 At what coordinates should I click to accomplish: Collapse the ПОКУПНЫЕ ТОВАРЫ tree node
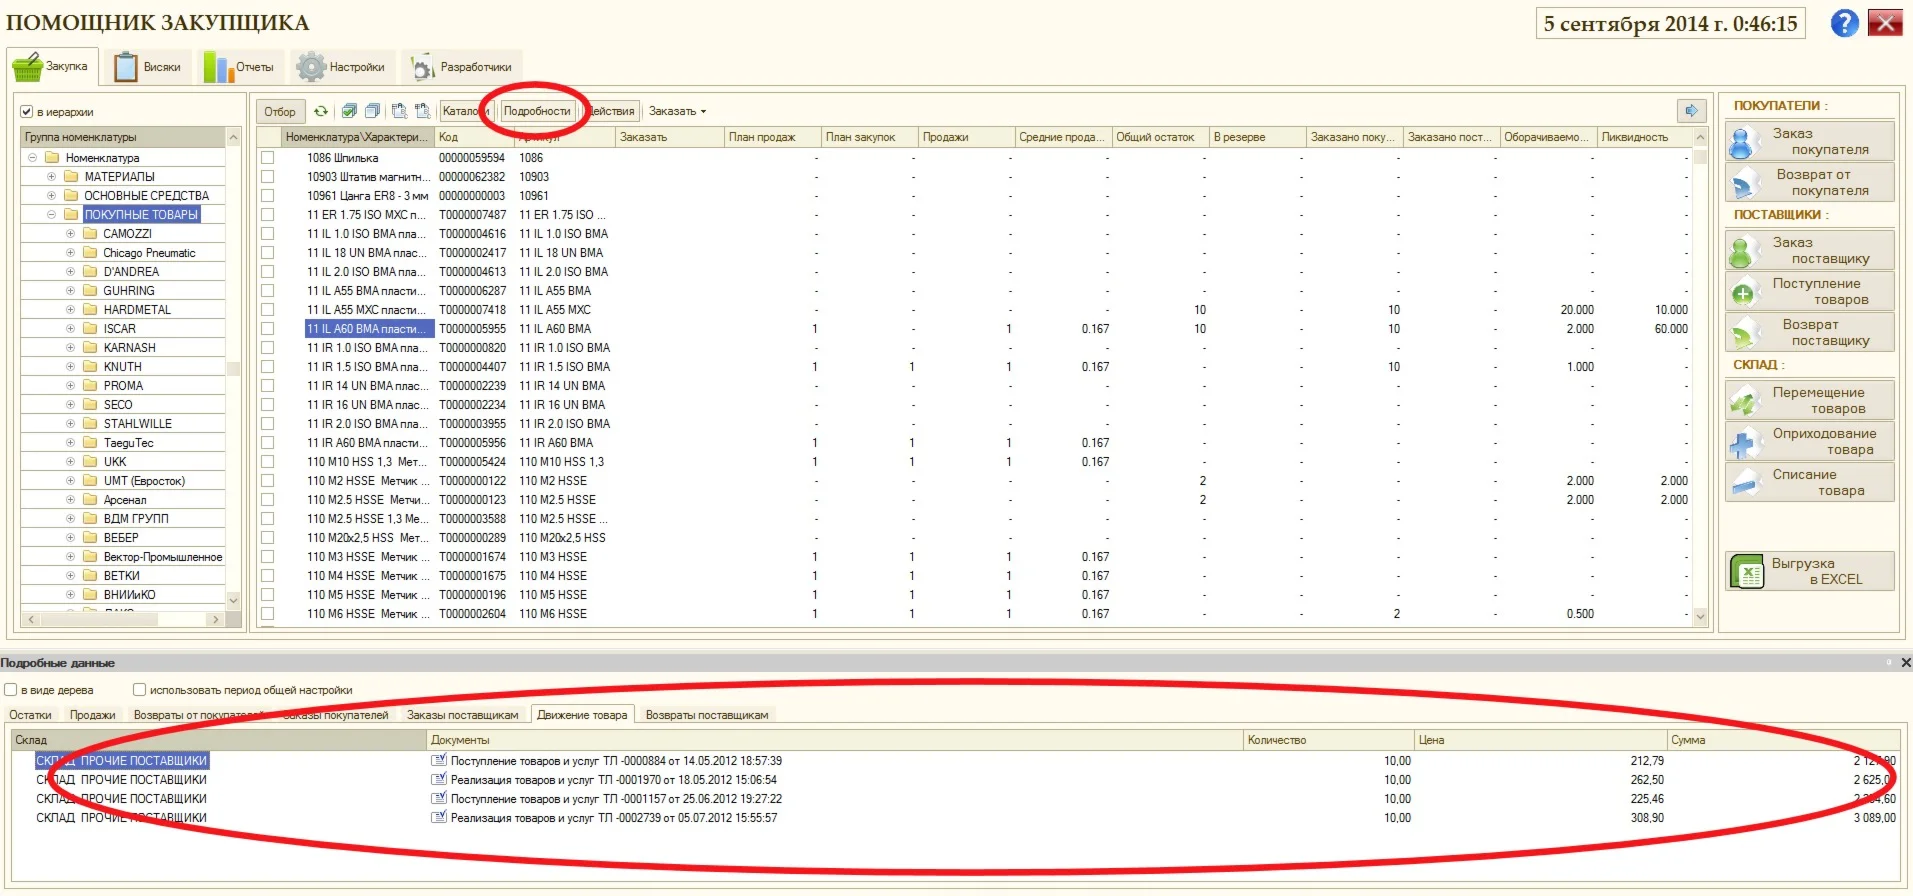coord(51,214)
